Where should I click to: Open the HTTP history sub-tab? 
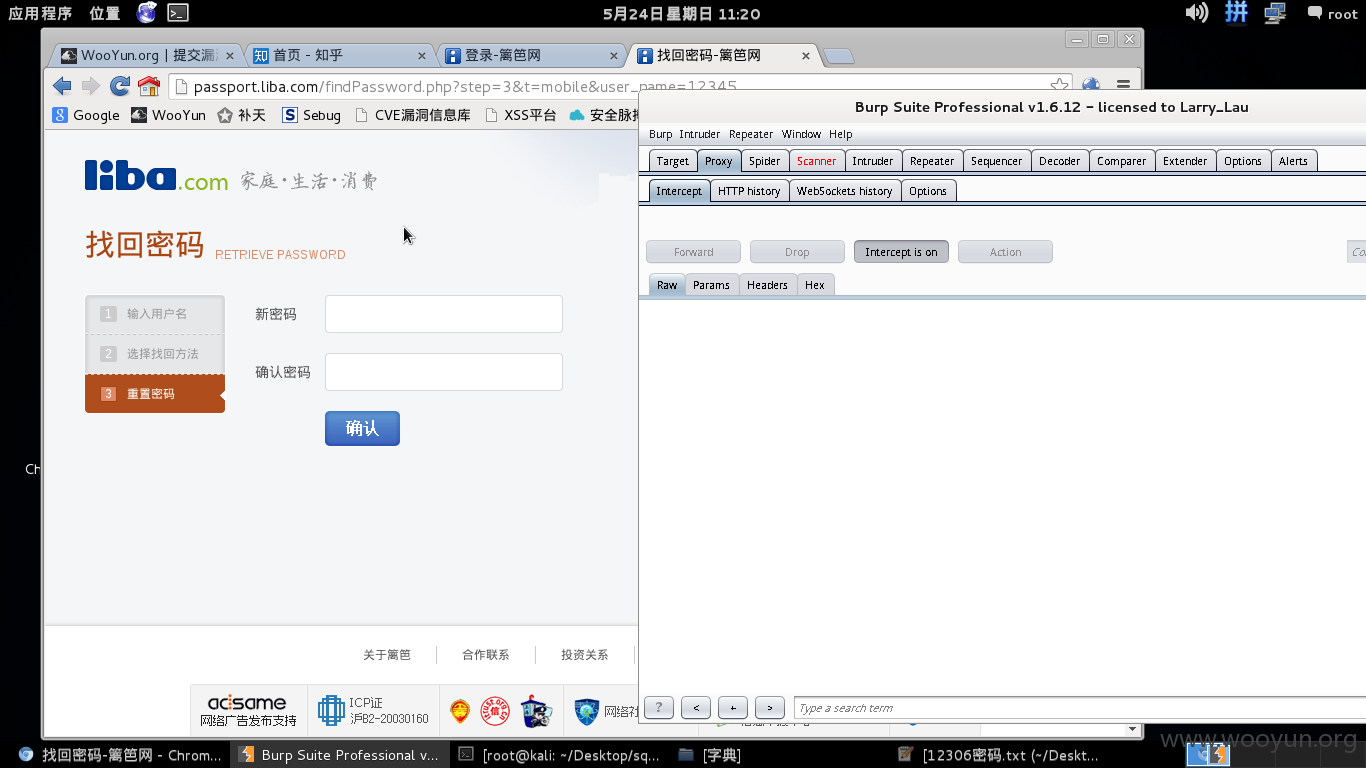pyautogui.click(x=749, y=191)
